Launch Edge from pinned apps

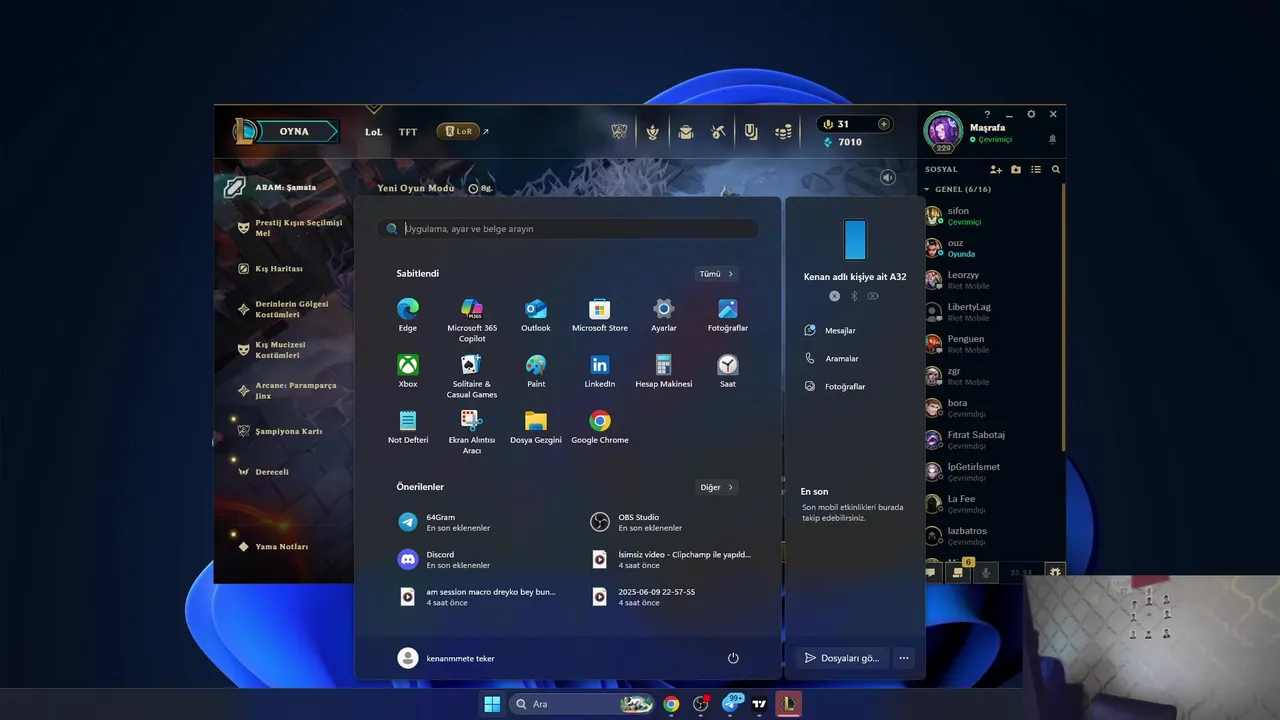408,315
